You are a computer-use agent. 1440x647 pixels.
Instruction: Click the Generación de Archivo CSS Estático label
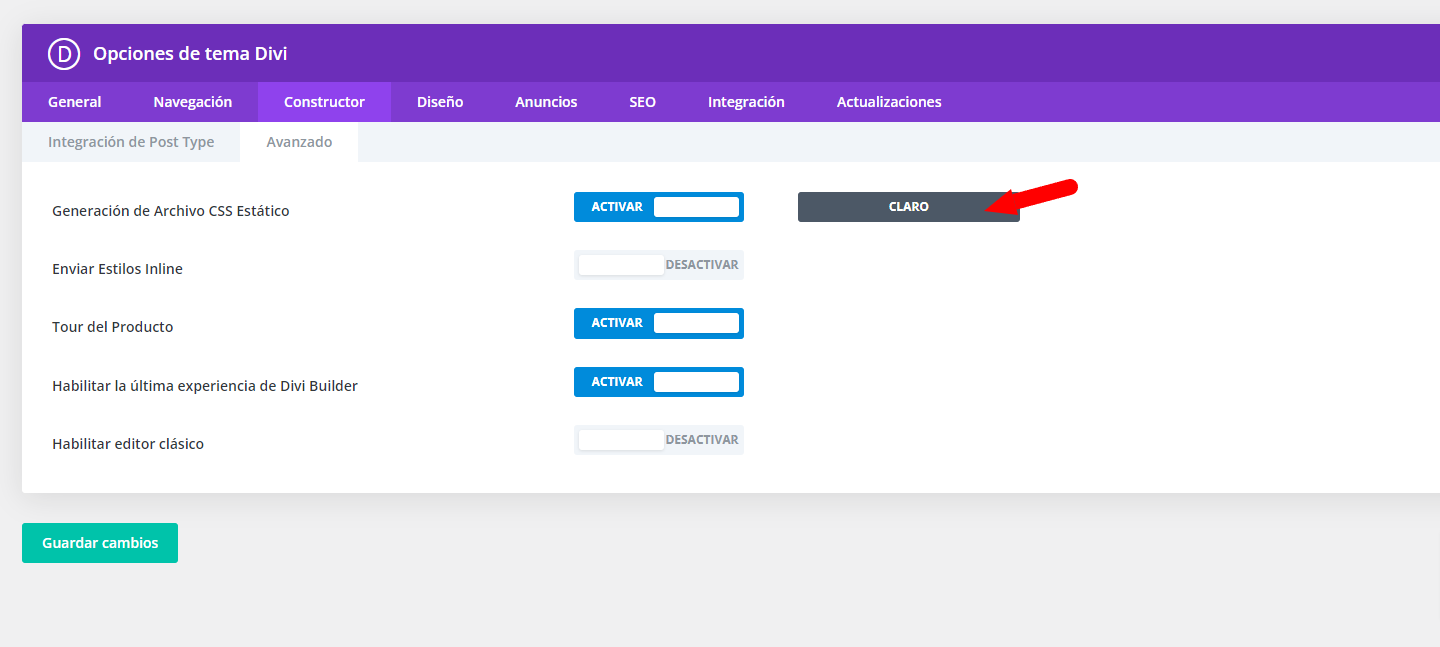click(171, 211)
